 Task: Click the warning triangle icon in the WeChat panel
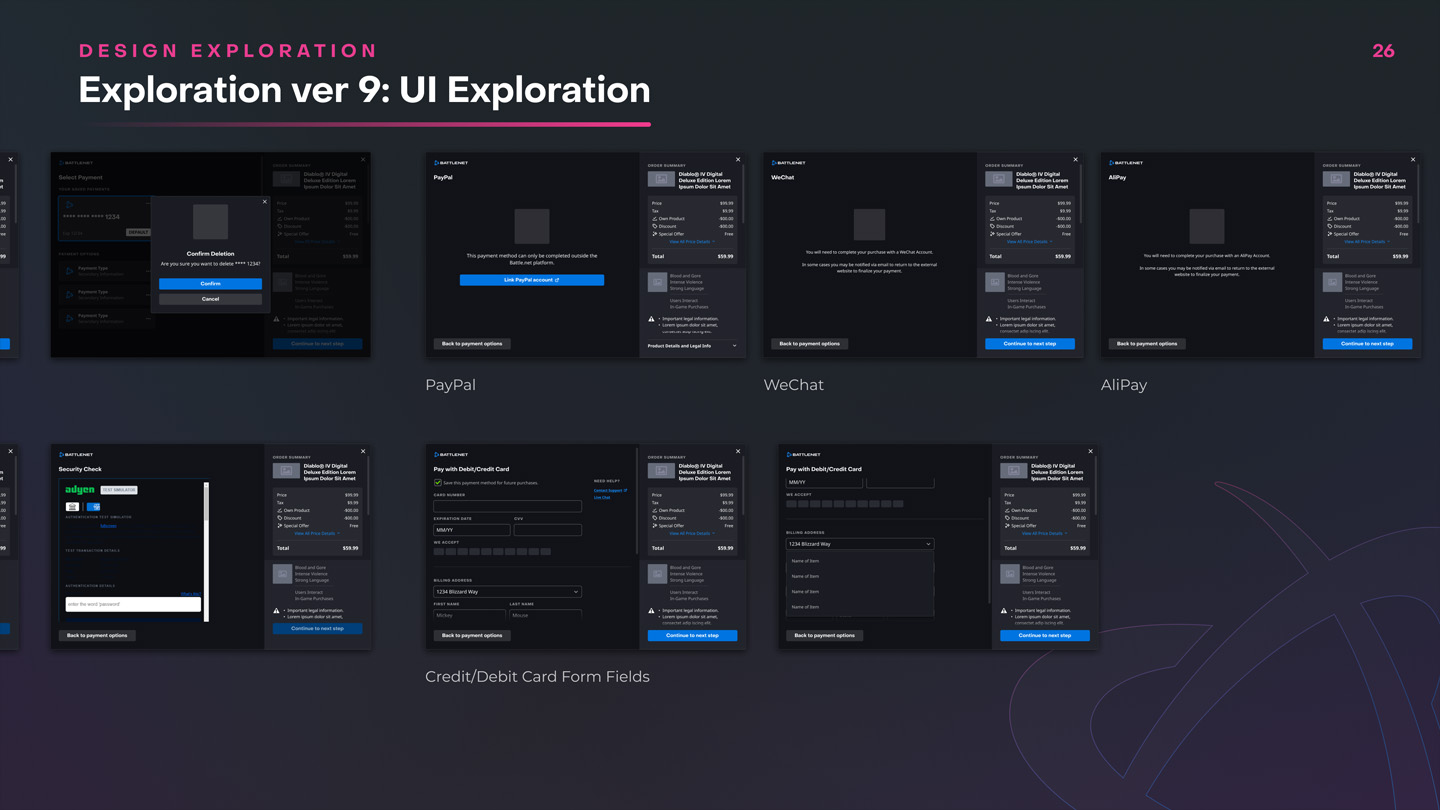click(989, 319)
